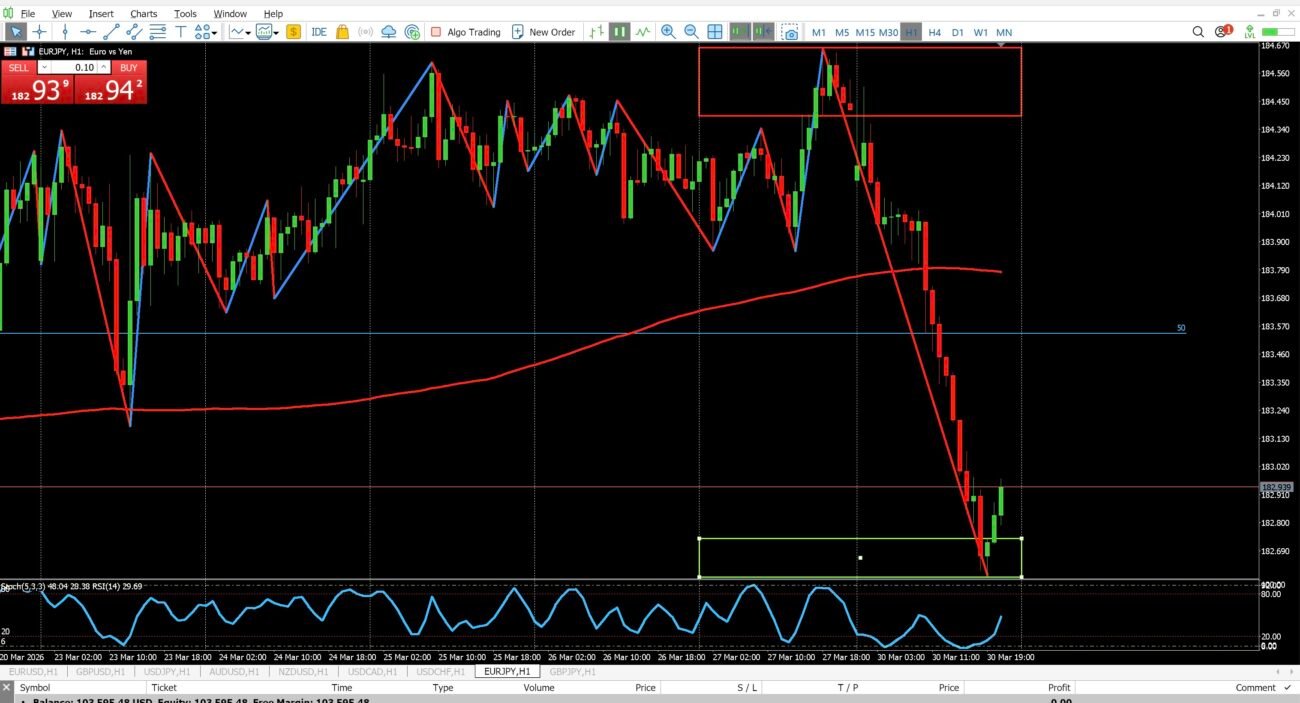The width and height of the screenshot is (1300, 703).
Task: Select the H4 timeframe
Action: [934, 32]
